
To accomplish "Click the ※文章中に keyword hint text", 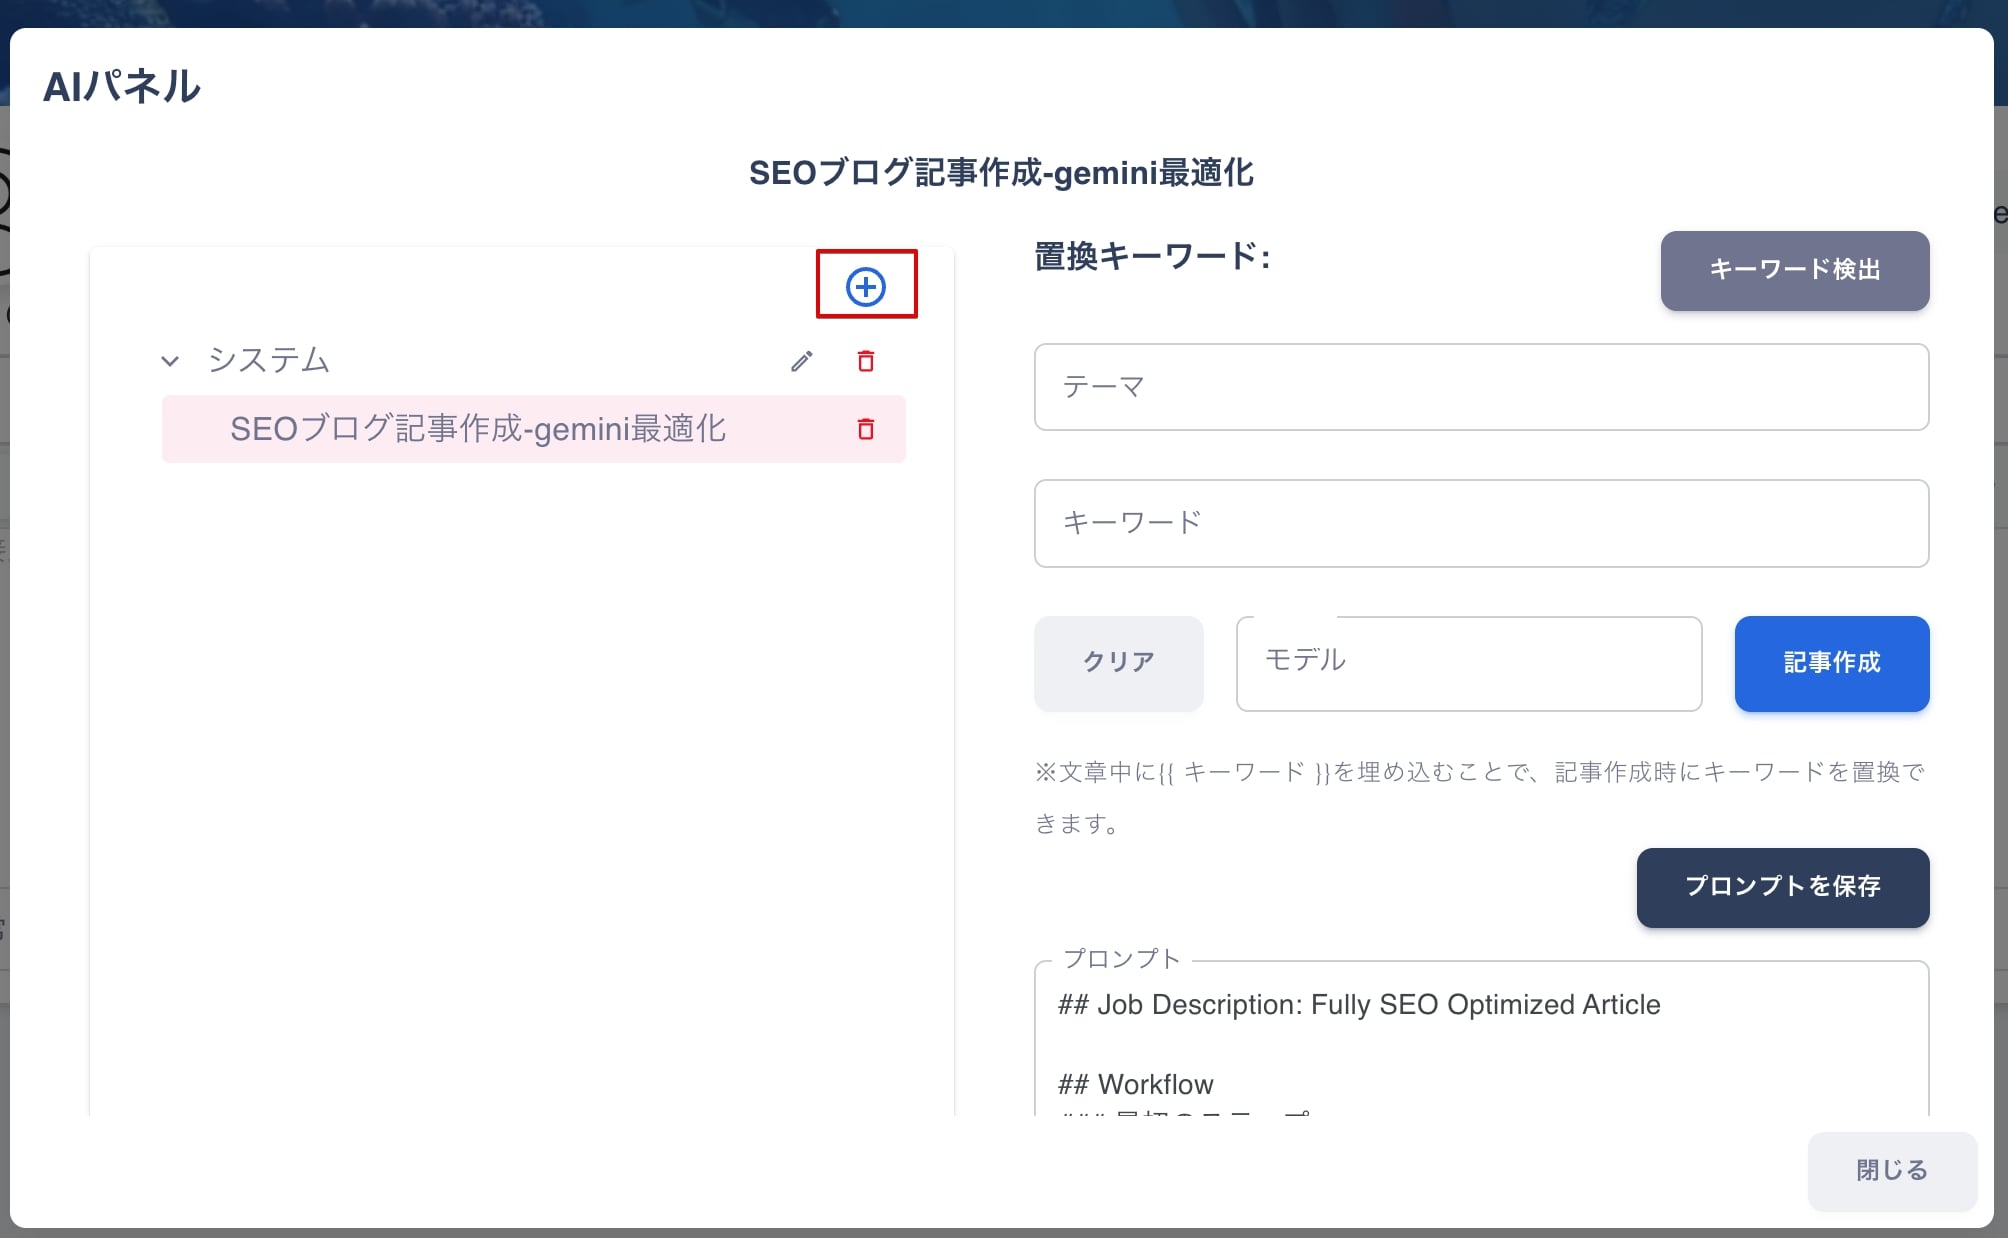I will (x=1479, y=797).
